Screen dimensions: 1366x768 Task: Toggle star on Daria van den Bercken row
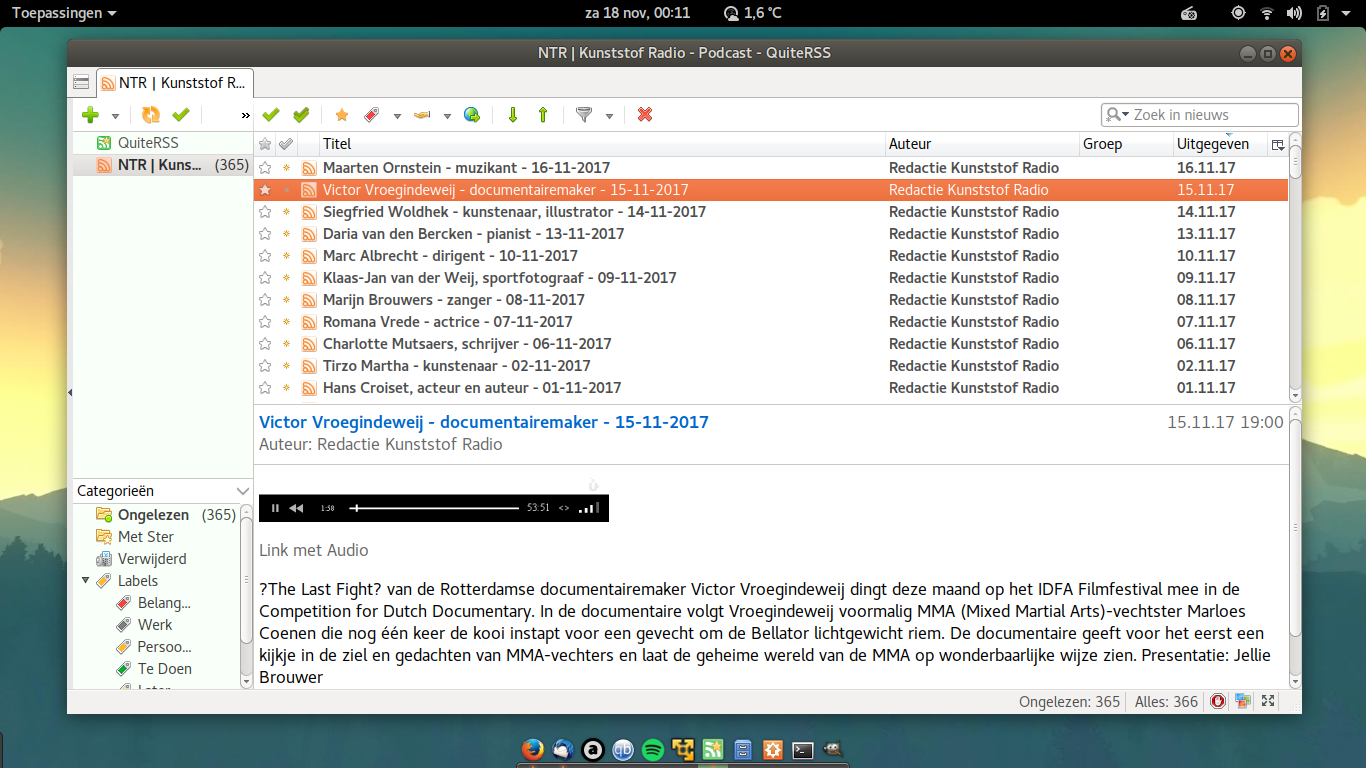point(265,234)
